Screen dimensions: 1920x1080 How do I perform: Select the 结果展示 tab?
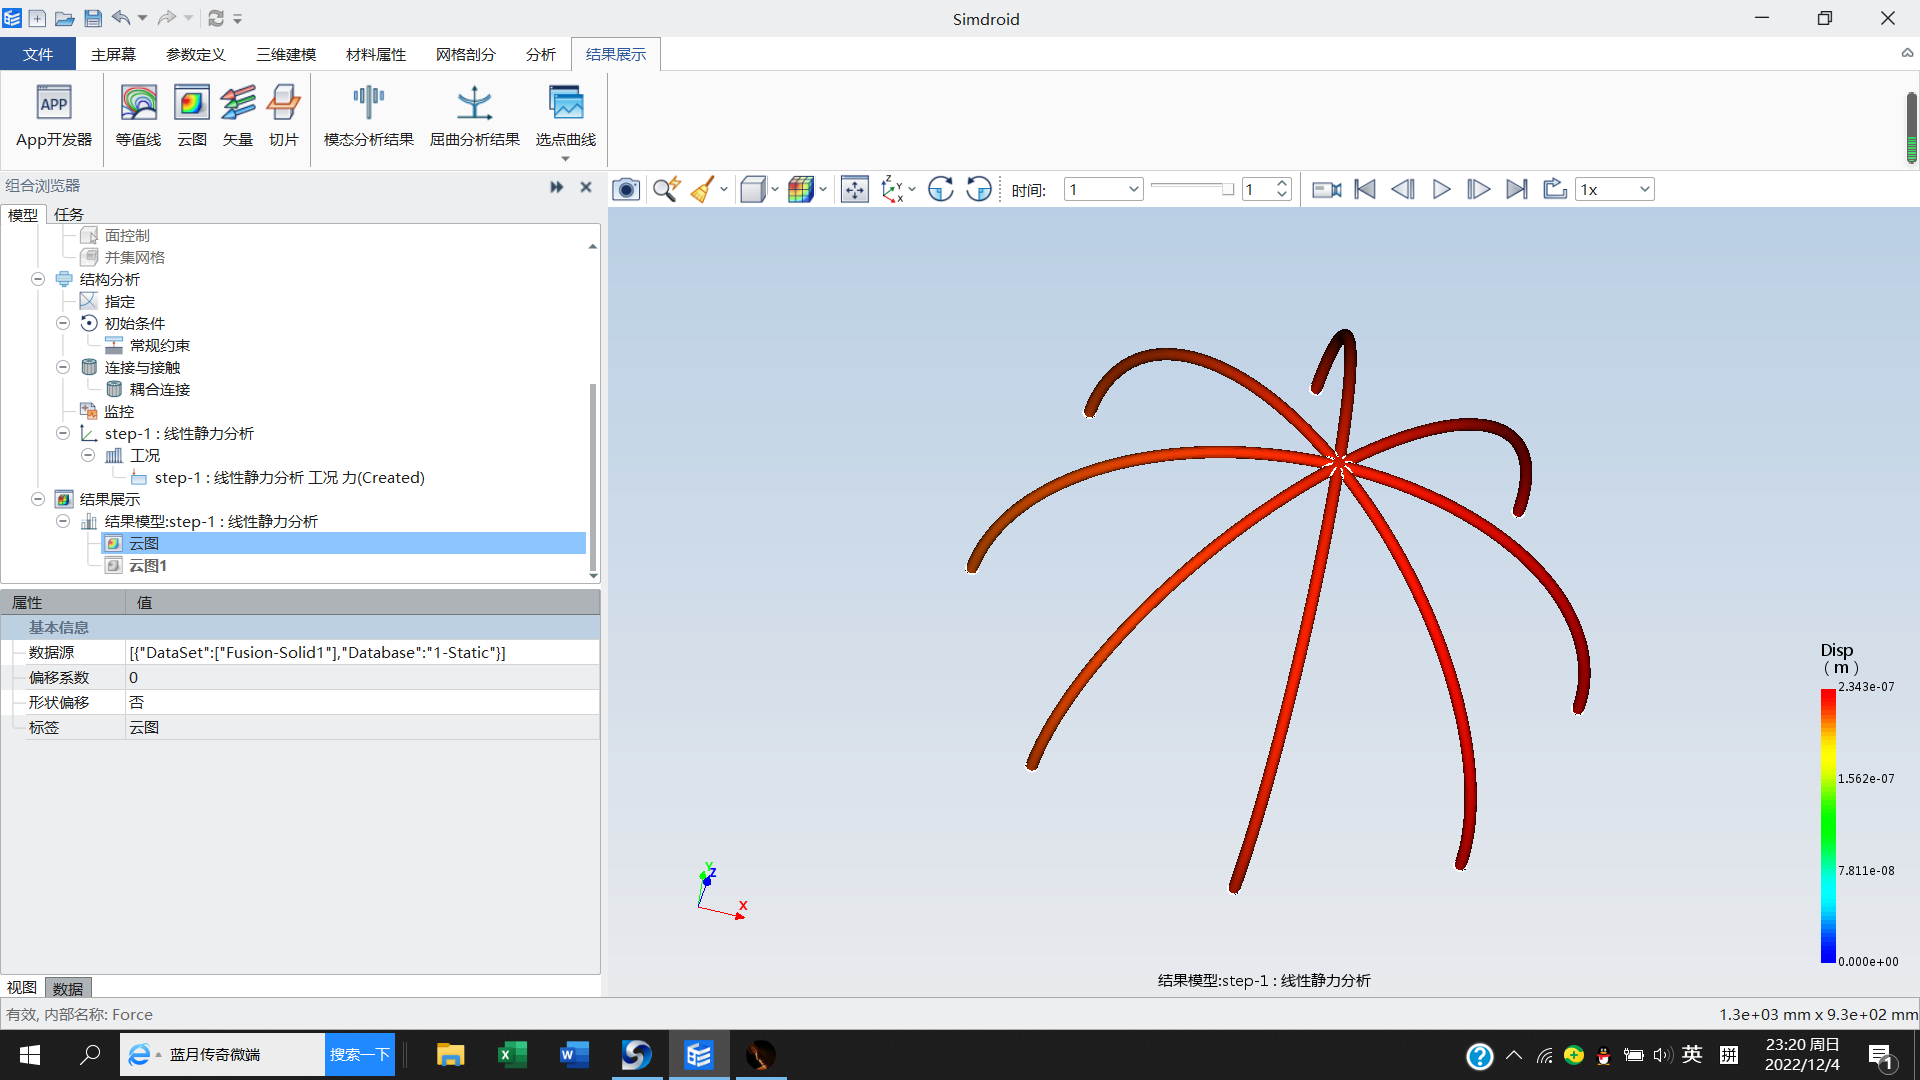[616, 54]
